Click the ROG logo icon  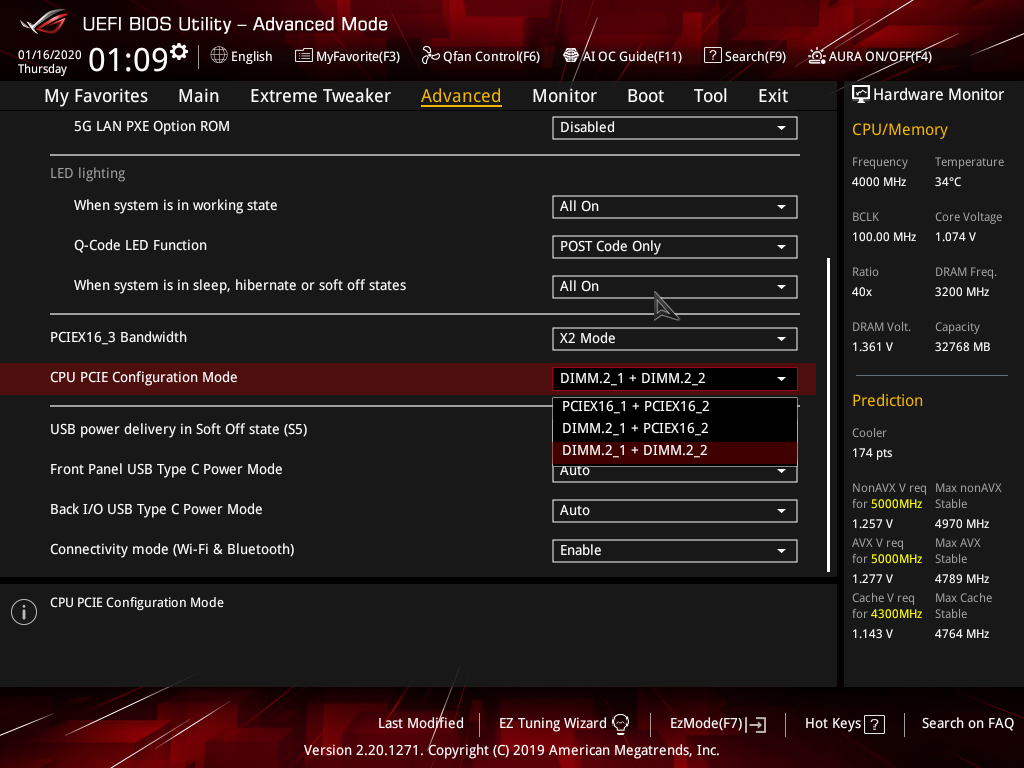tap(44, 23)
